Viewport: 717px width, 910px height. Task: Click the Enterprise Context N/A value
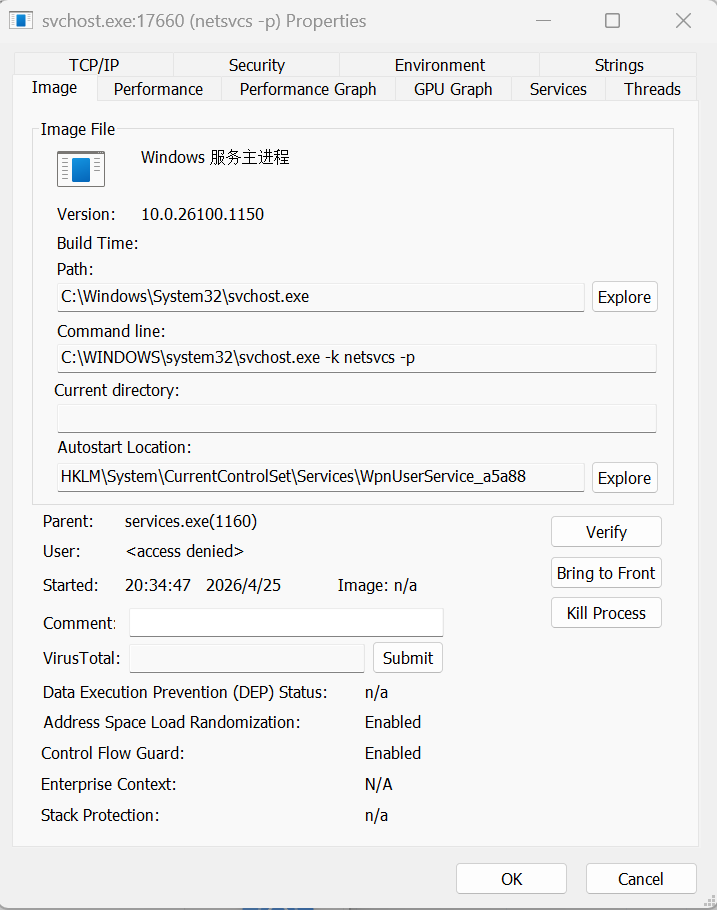click(x=379, y=784)
